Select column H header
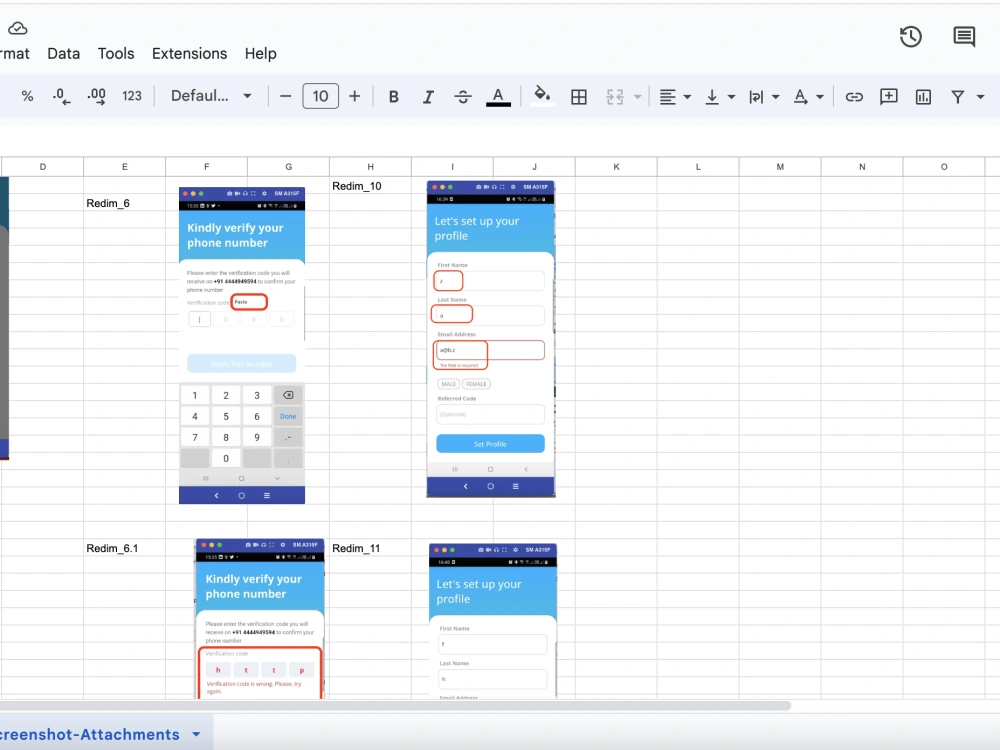The width and height of the screenshot is (1000, 750). 371,166
